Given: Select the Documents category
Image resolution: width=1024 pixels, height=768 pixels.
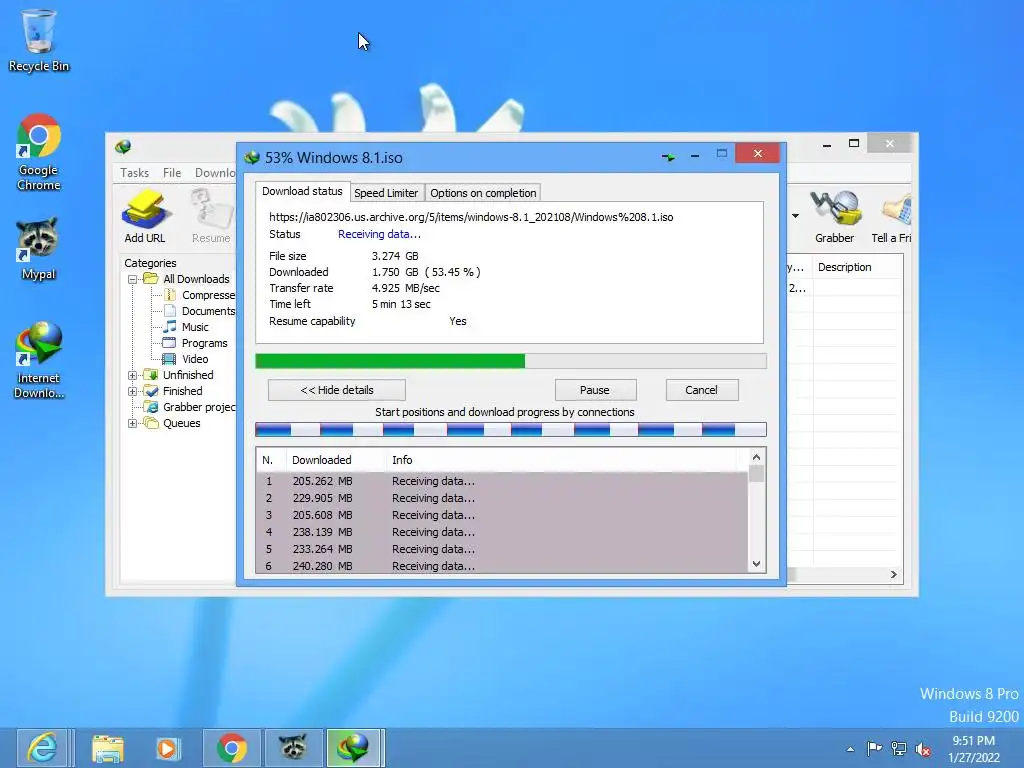Looking at the screenshot, I should click(x=199, y=311).
